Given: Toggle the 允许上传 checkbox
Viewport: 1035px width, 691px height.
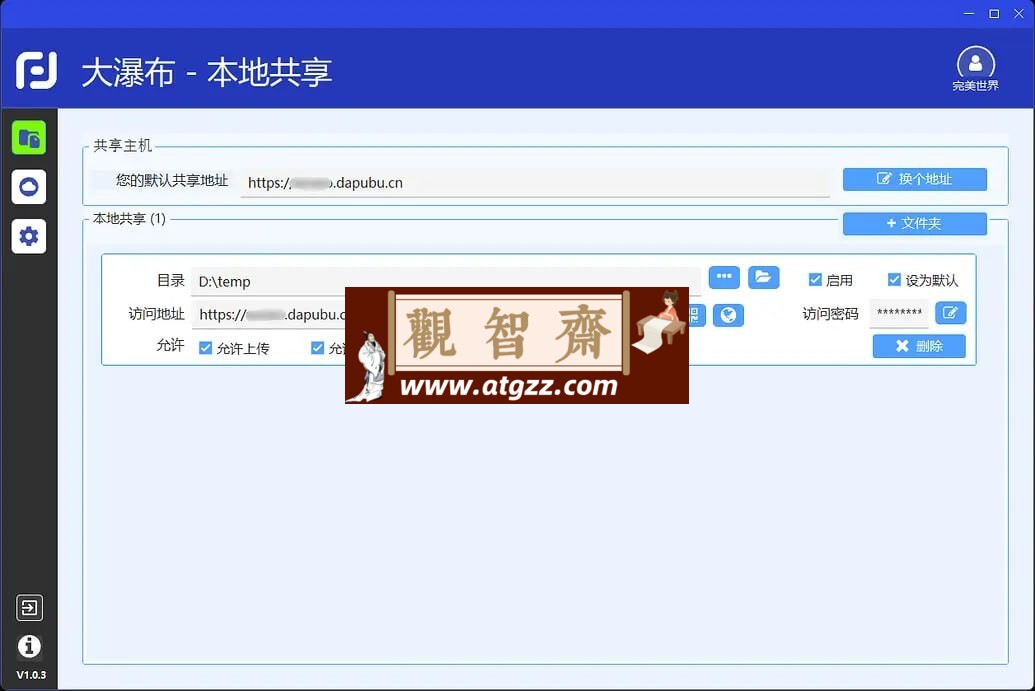Looking at the screenshot, I should [205, 348].
